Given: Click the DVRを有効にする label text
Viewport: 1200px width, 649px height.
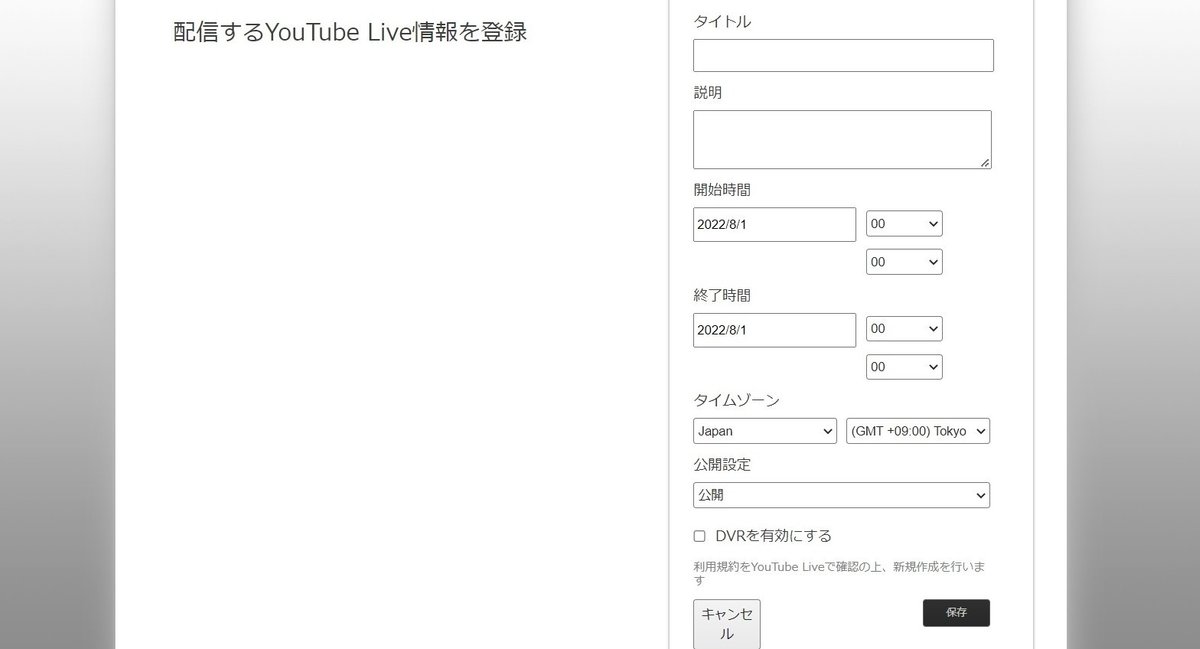Looking at the screenshot, I should click(x=773, y=536).
